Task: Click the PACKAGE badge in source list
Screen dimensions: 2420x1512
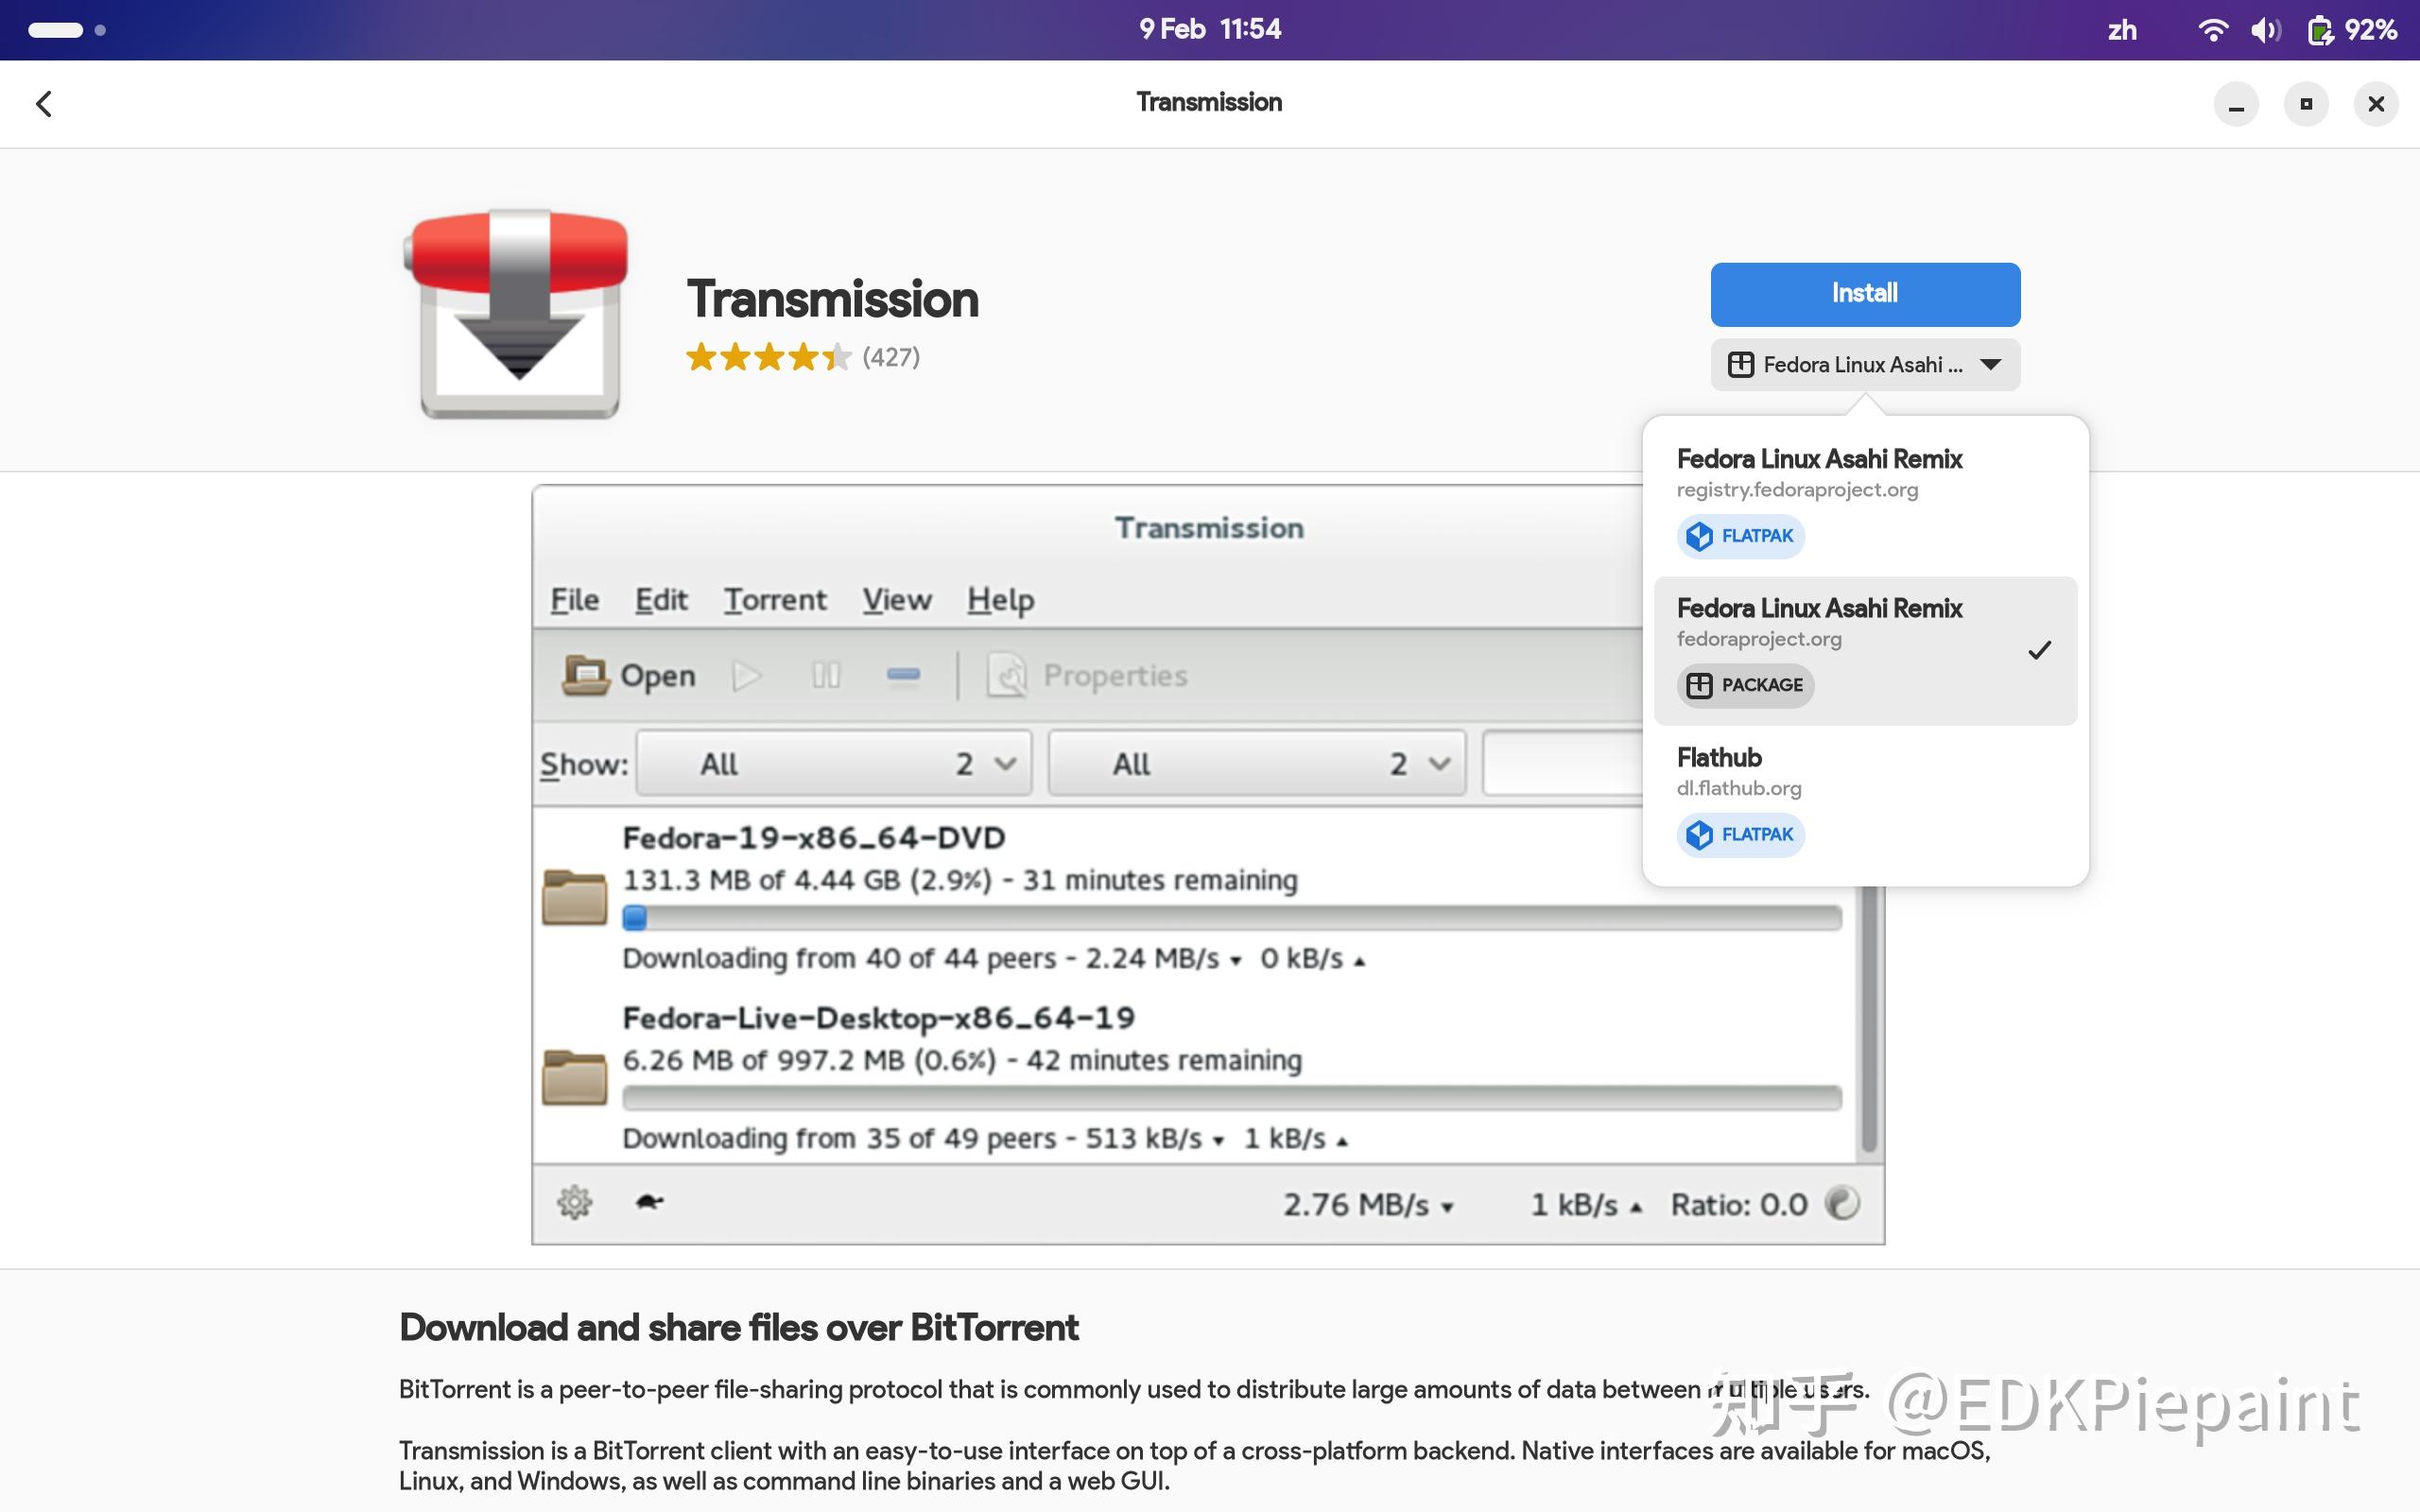Action: 1745,686
